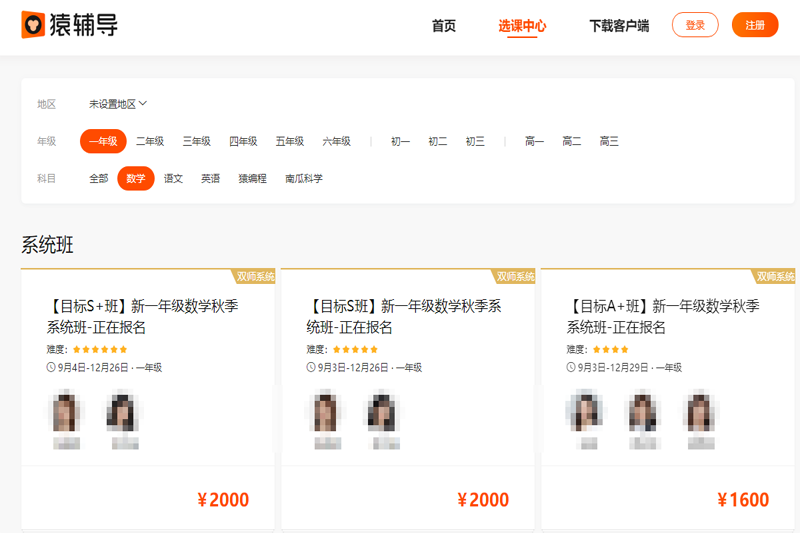Click the orange 注册 button
The height and width of the screenshot is (533, 800).
coord(755,25)
